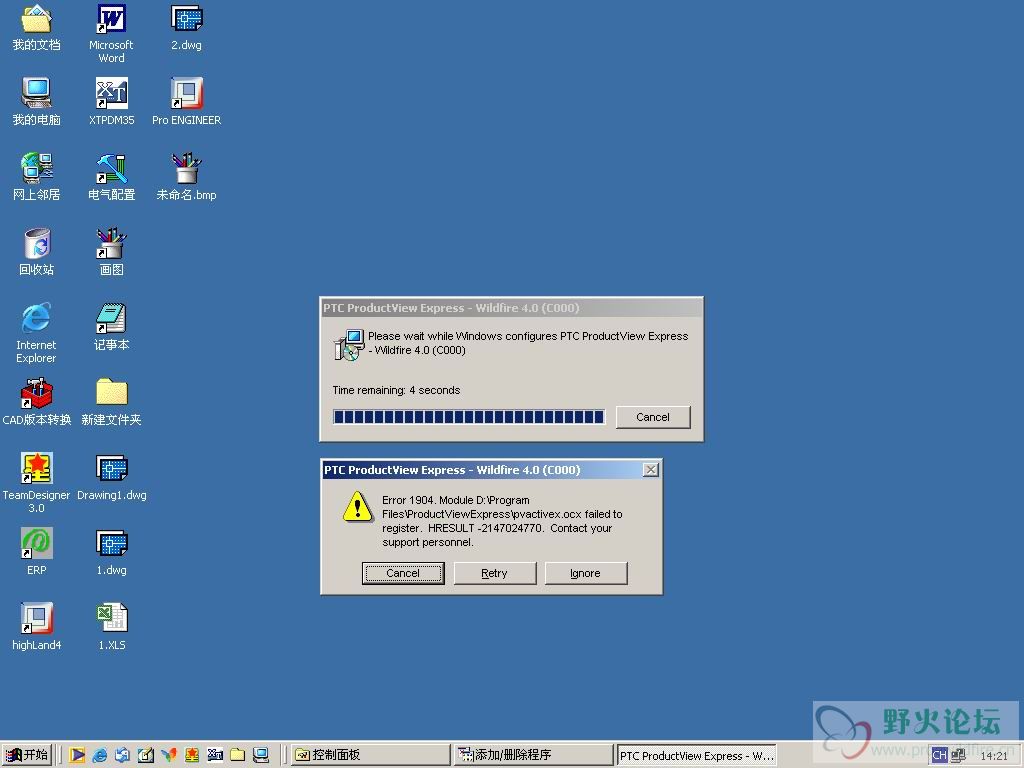Click Ignore in the error dialog
Image resolution: width=1024 pixels, height=768 pixels.
(x=585, y=573)
